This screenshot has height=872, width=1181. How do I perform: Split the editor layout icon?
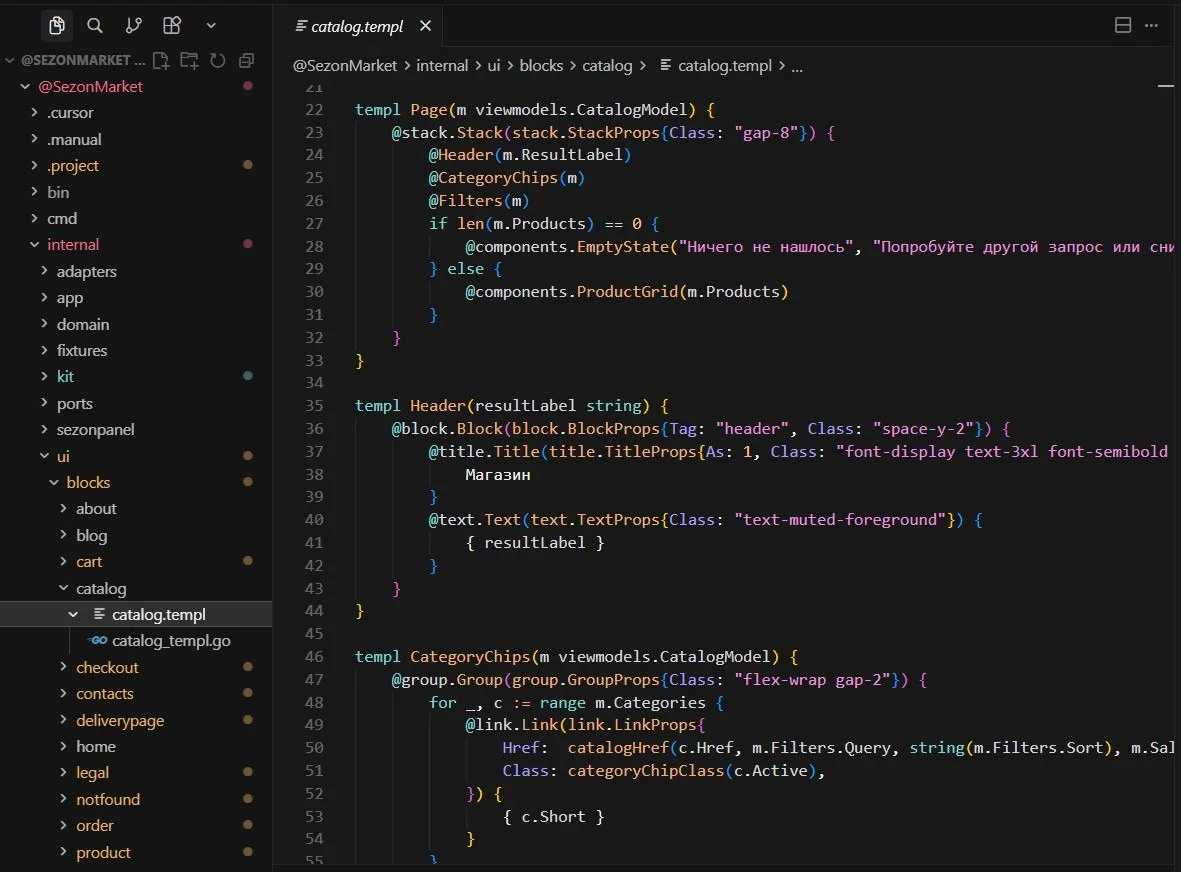coord(1122,26)
